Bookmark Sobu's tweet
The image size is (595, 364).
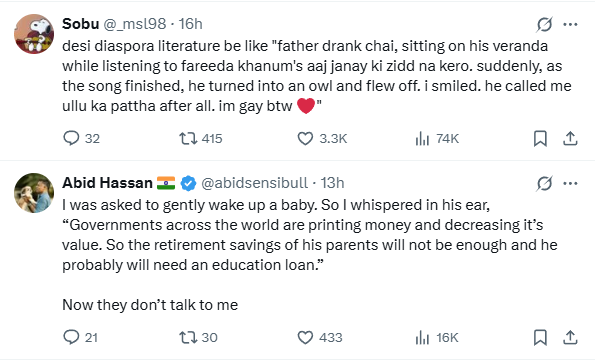click(540, 139)
